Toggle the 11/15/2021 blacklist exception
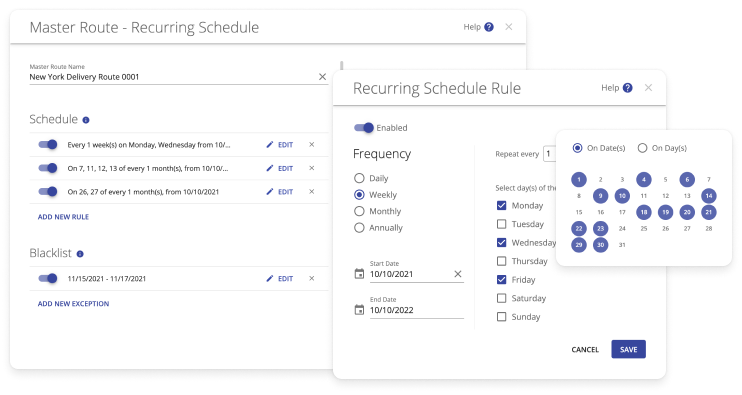742x395 pixels. tap(48, 278)
